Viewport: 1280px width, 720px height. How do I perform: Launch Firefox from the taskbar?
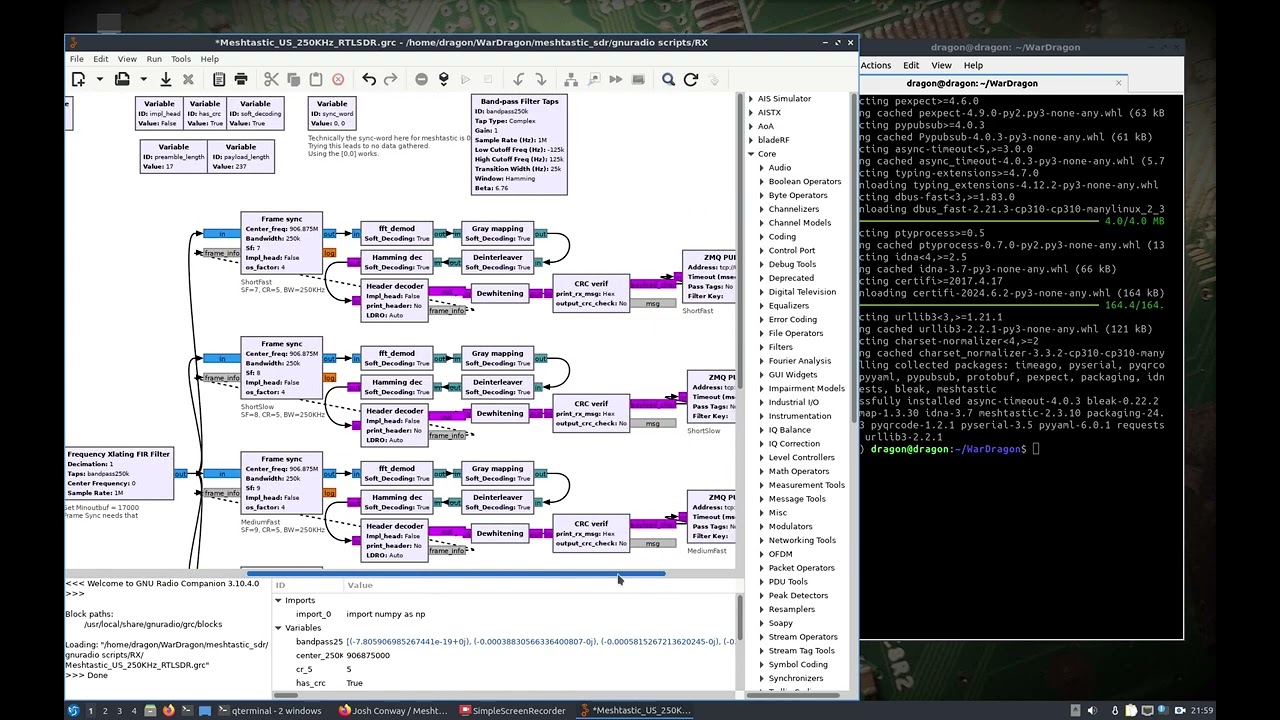point(168,711)
